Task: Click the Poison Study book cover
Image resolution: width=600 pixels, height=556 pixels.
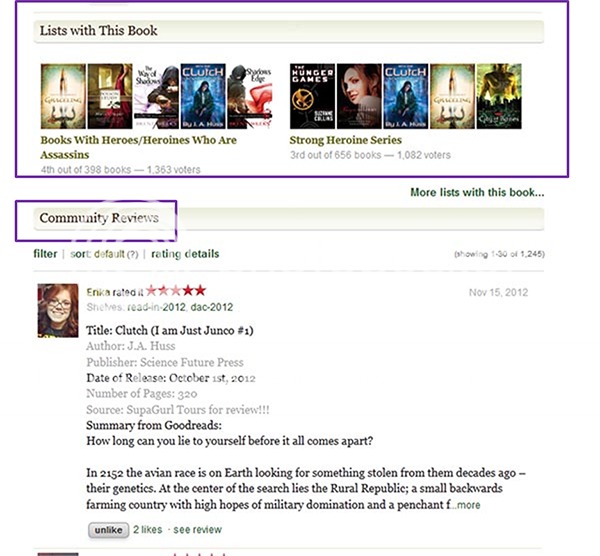Action: (110, 96)
